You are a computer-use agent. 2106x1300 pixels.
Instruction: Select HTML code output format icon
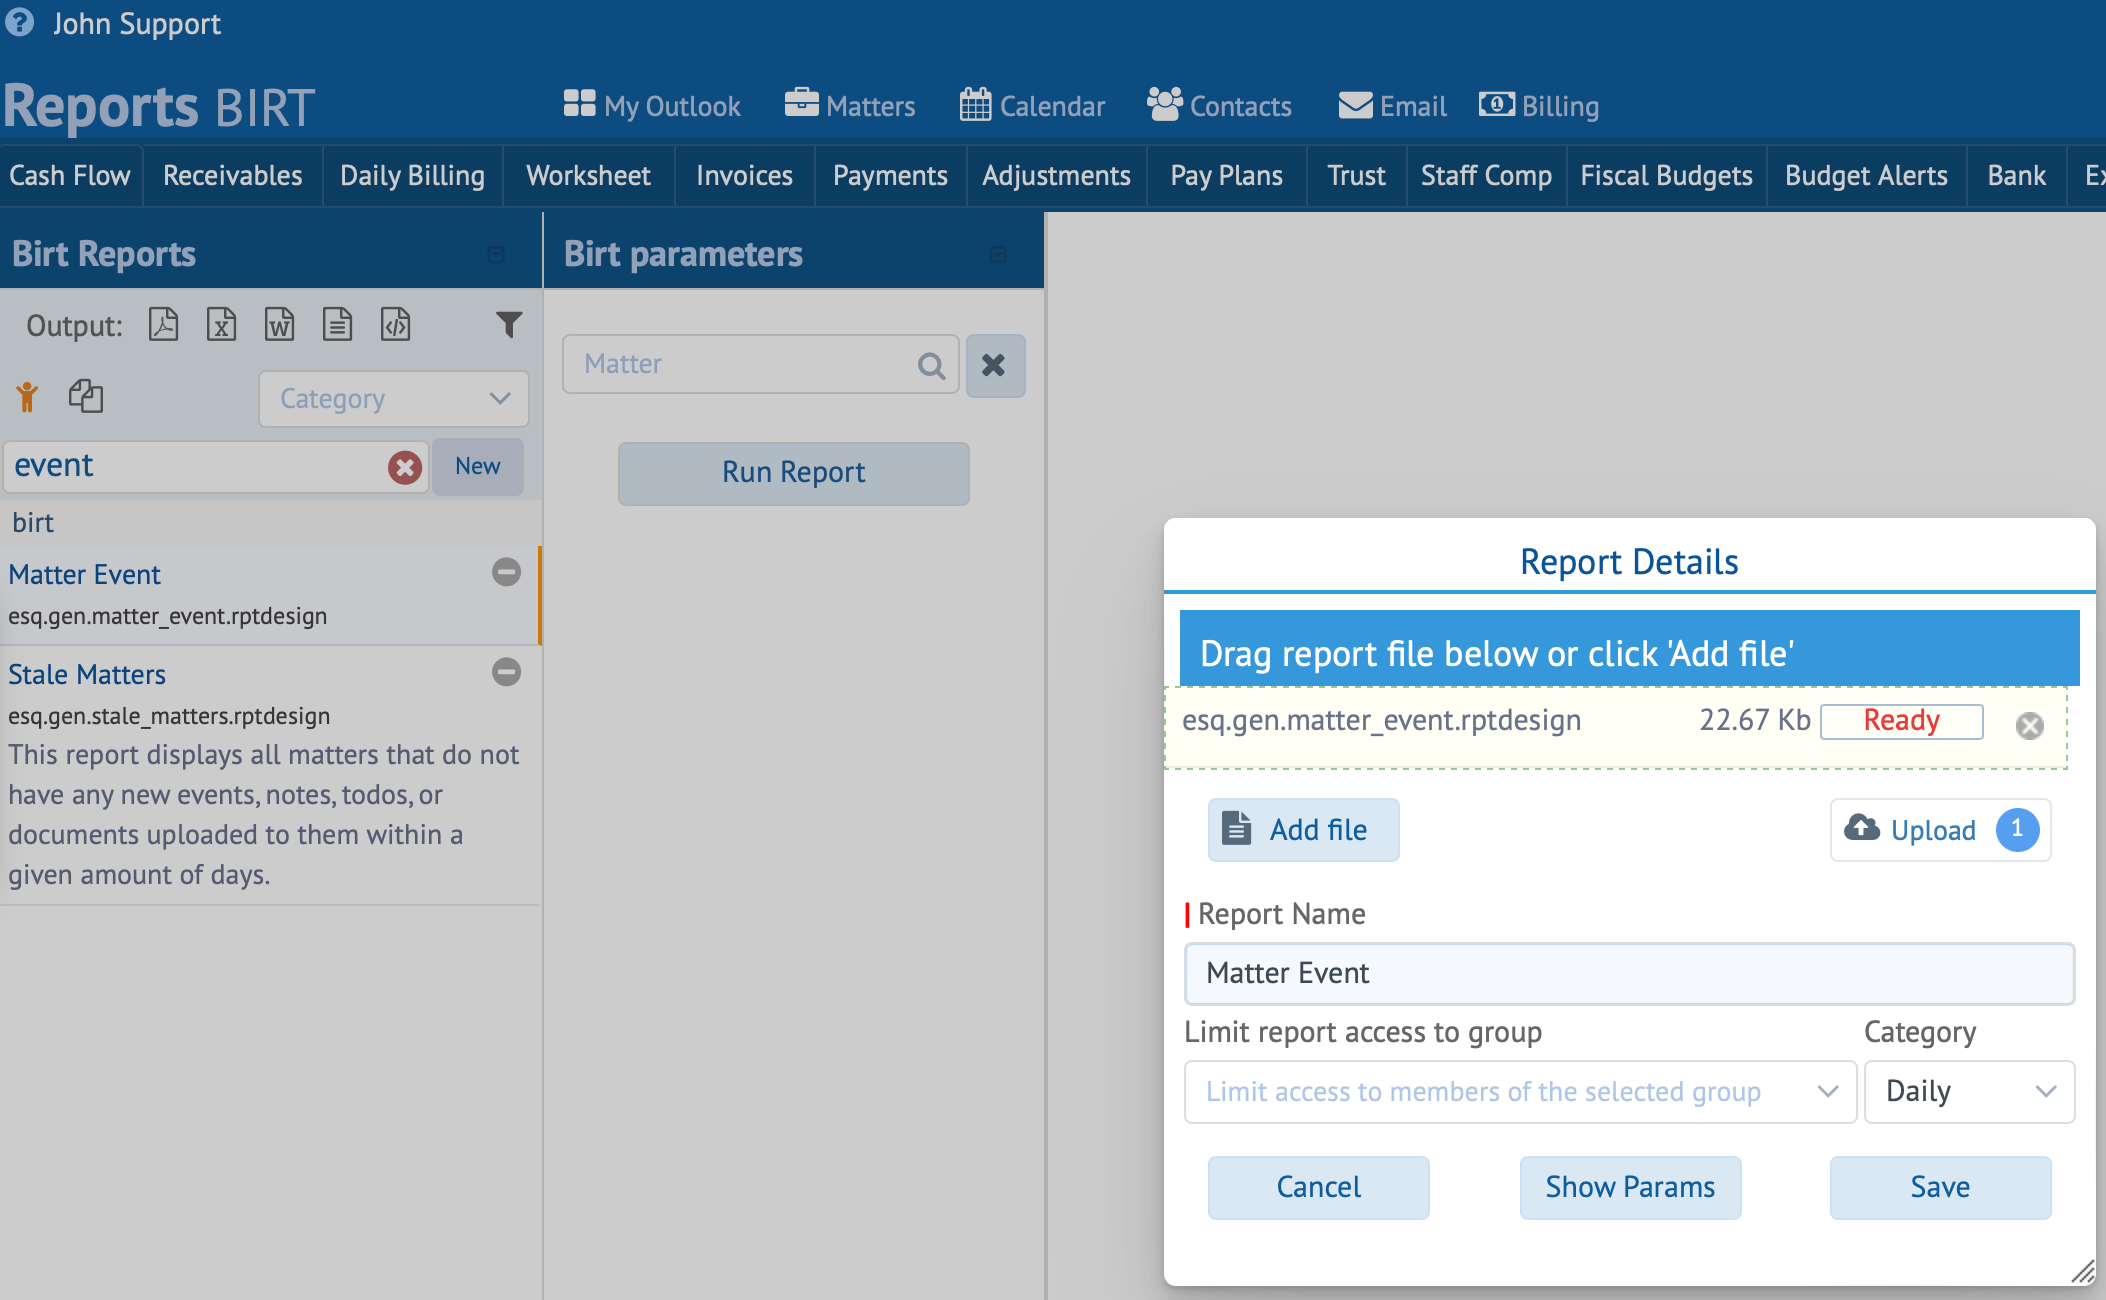click(395, 325)
